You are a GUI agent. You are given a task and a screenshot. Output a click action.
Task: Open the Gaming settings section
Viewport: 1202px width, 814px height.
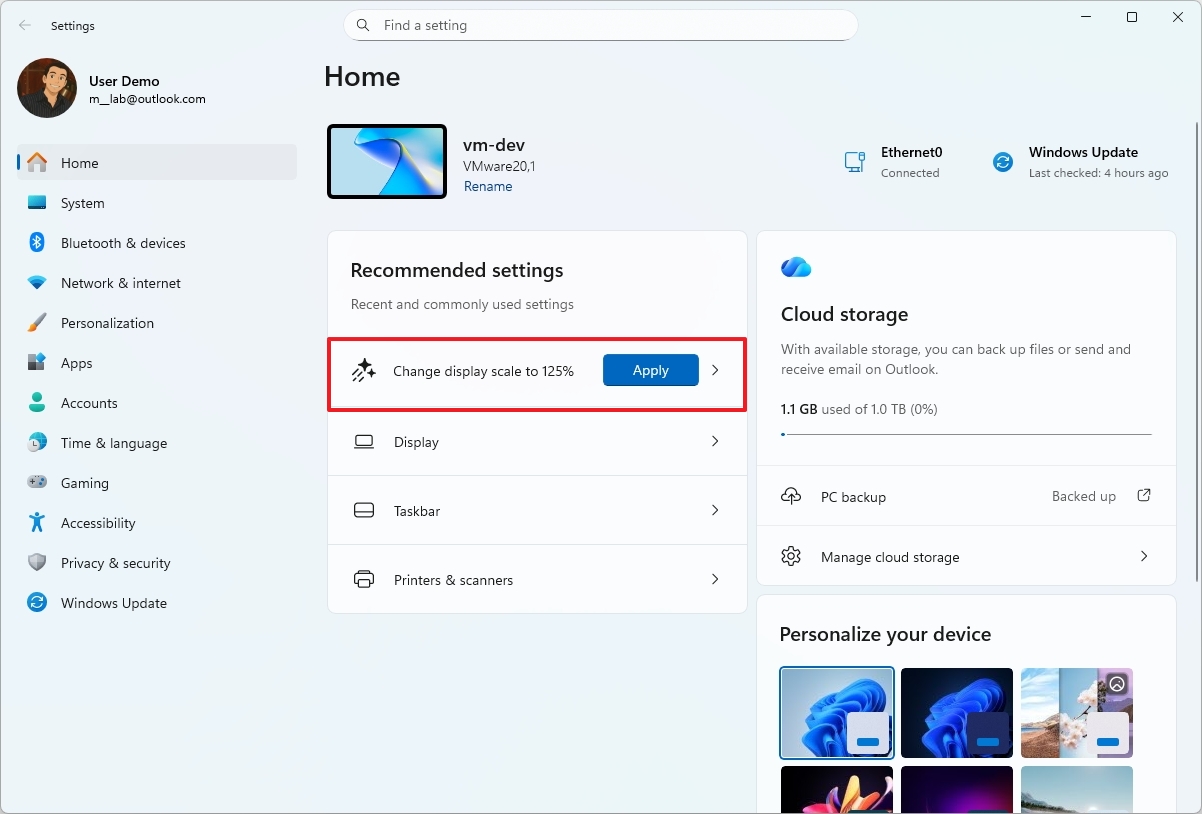point(38,483)
